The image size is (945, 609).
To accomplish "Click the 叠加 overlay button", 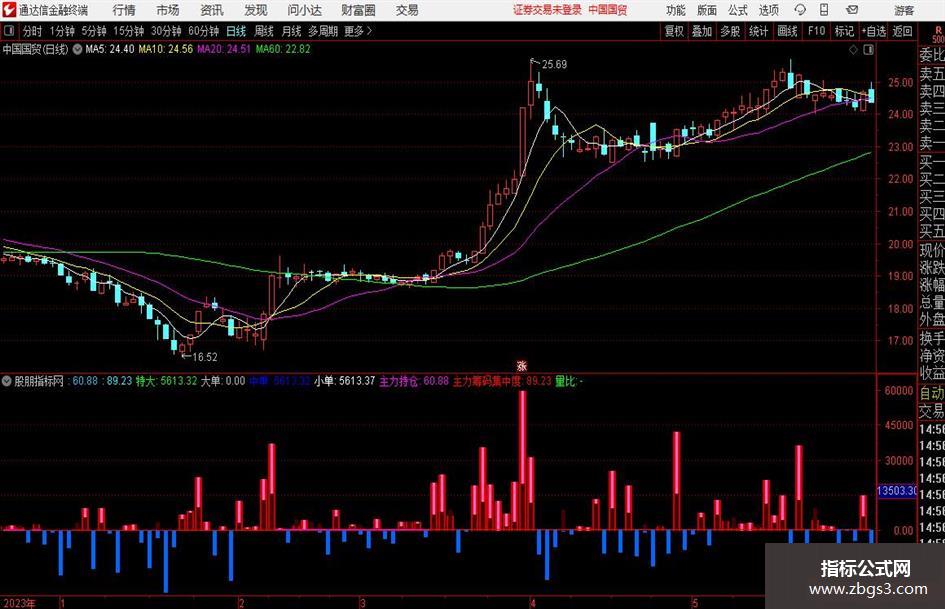I will (702, 31).
